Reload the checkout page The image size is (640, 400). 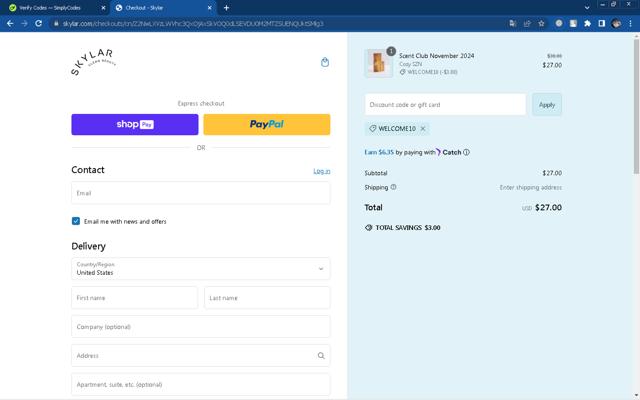[38, 23]
